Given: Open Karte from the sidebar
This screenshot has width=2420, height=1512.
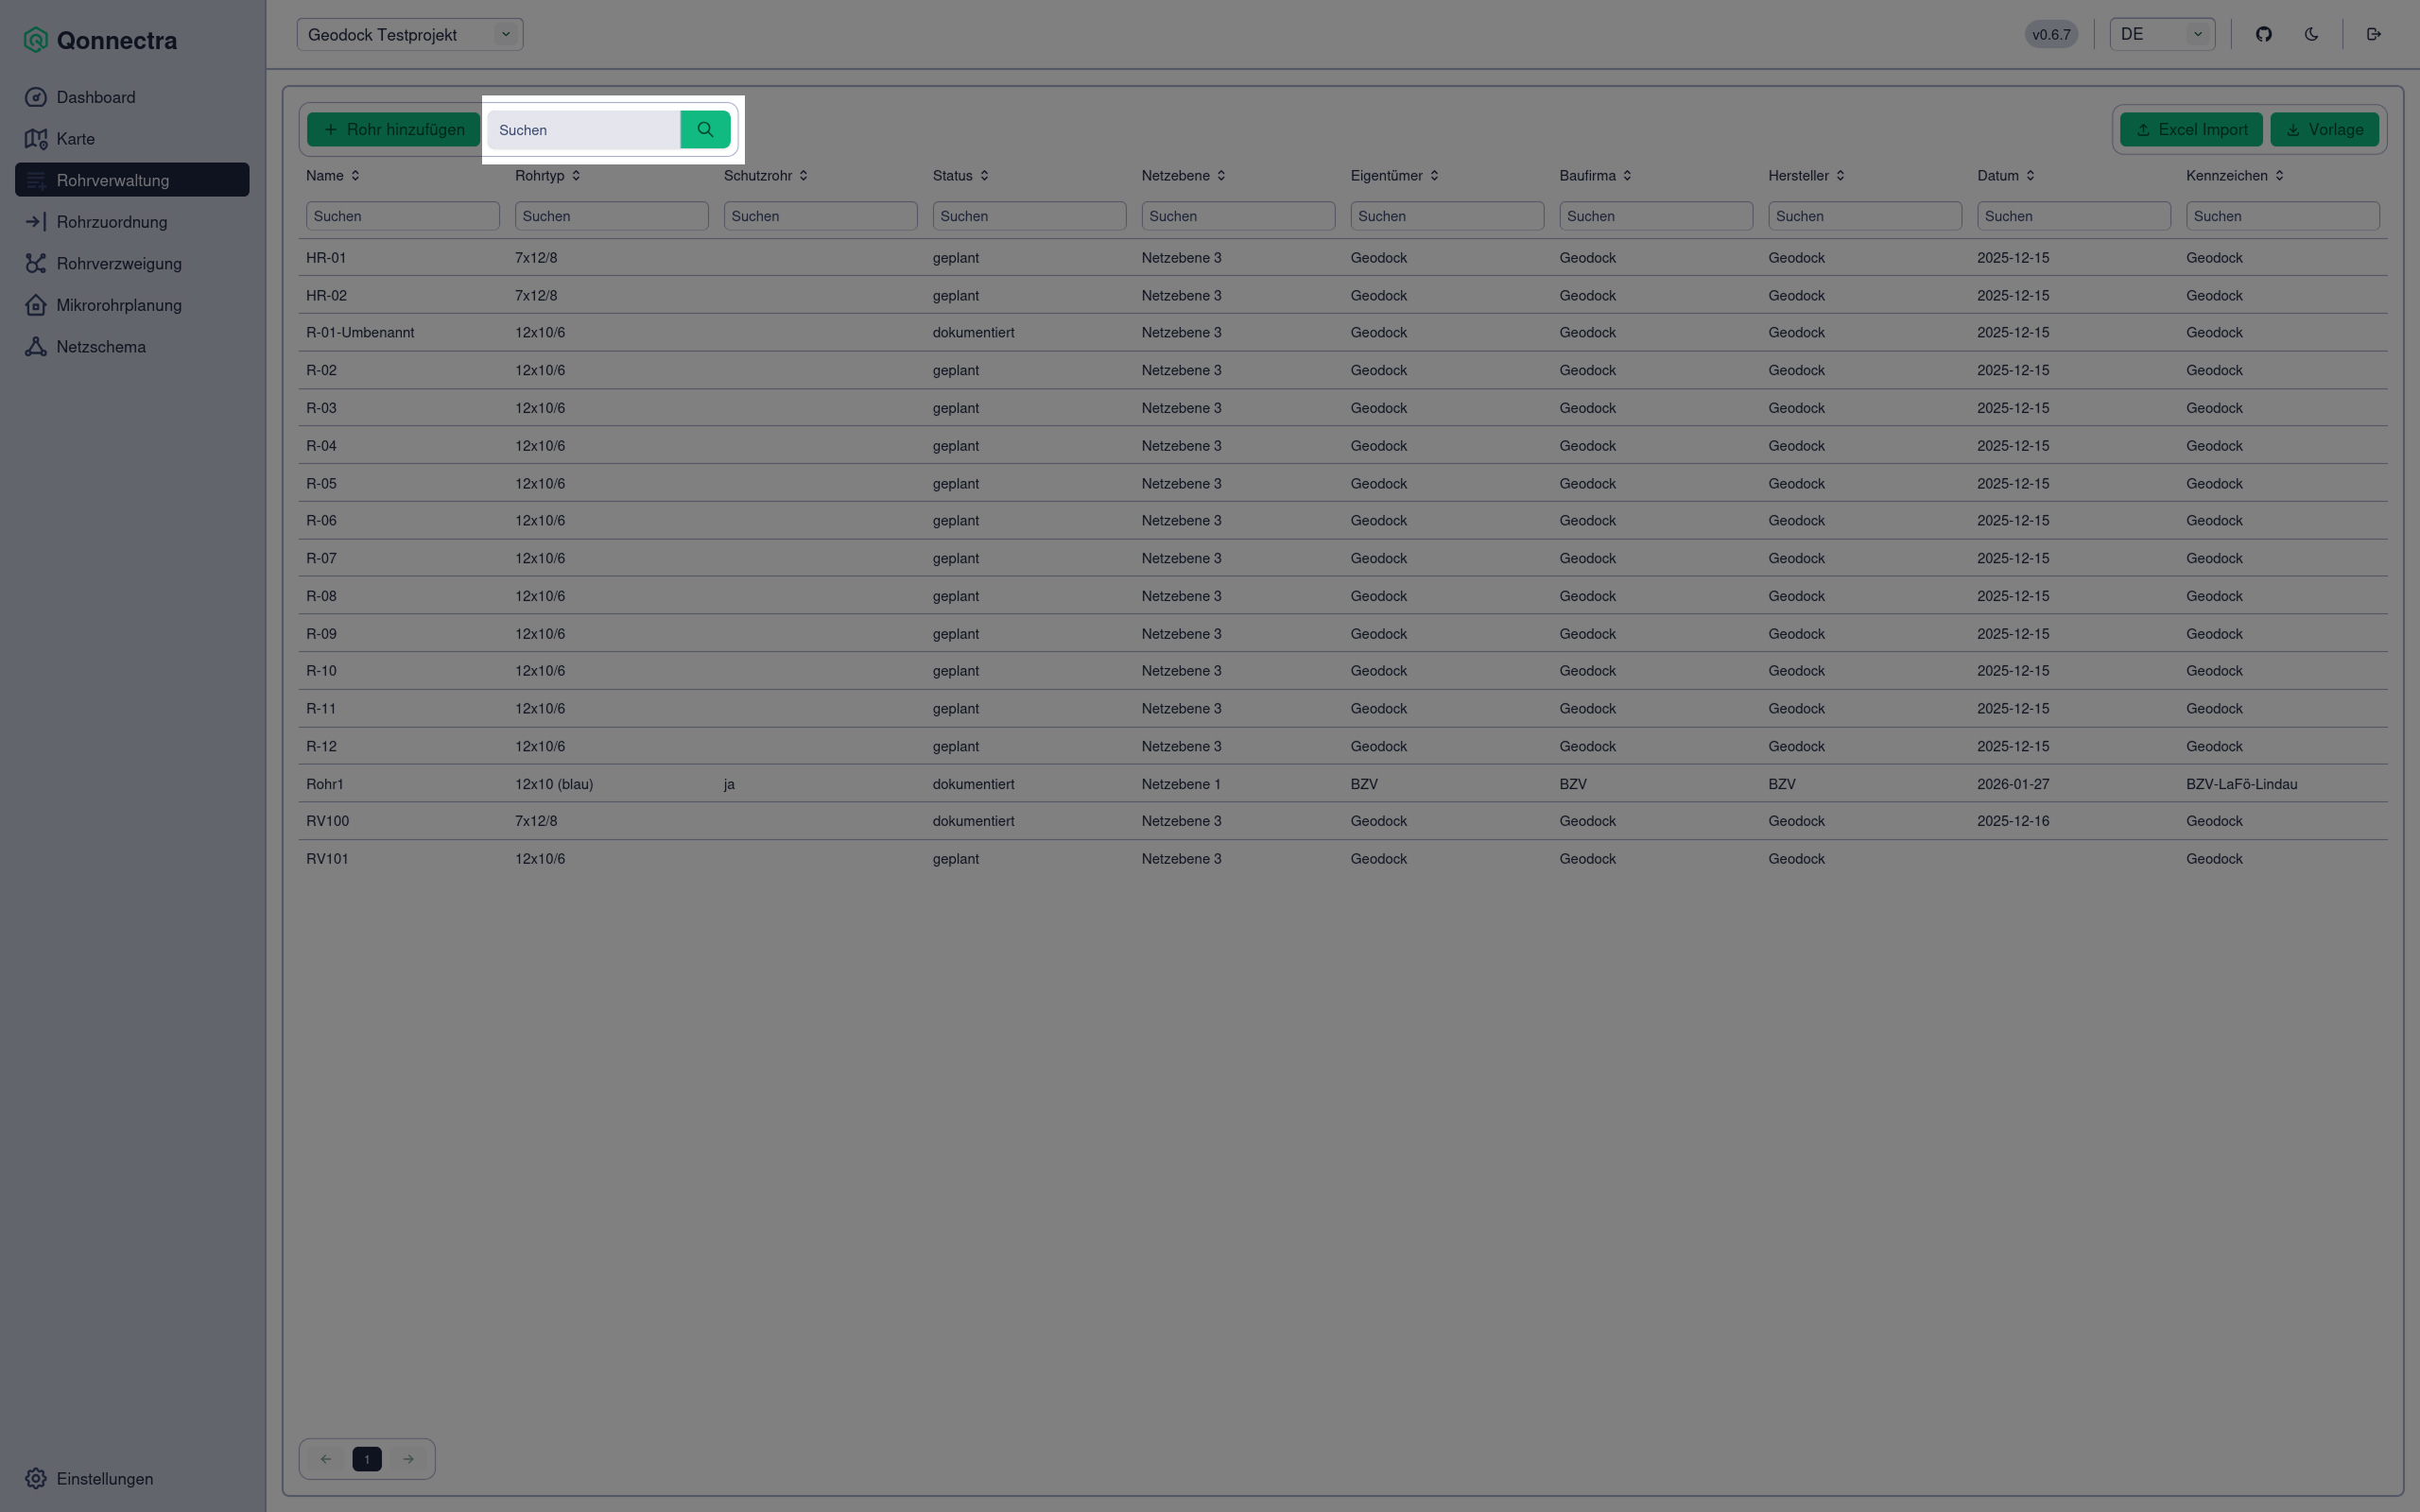Looking at the screenshot, I should (x=75, y=139).
